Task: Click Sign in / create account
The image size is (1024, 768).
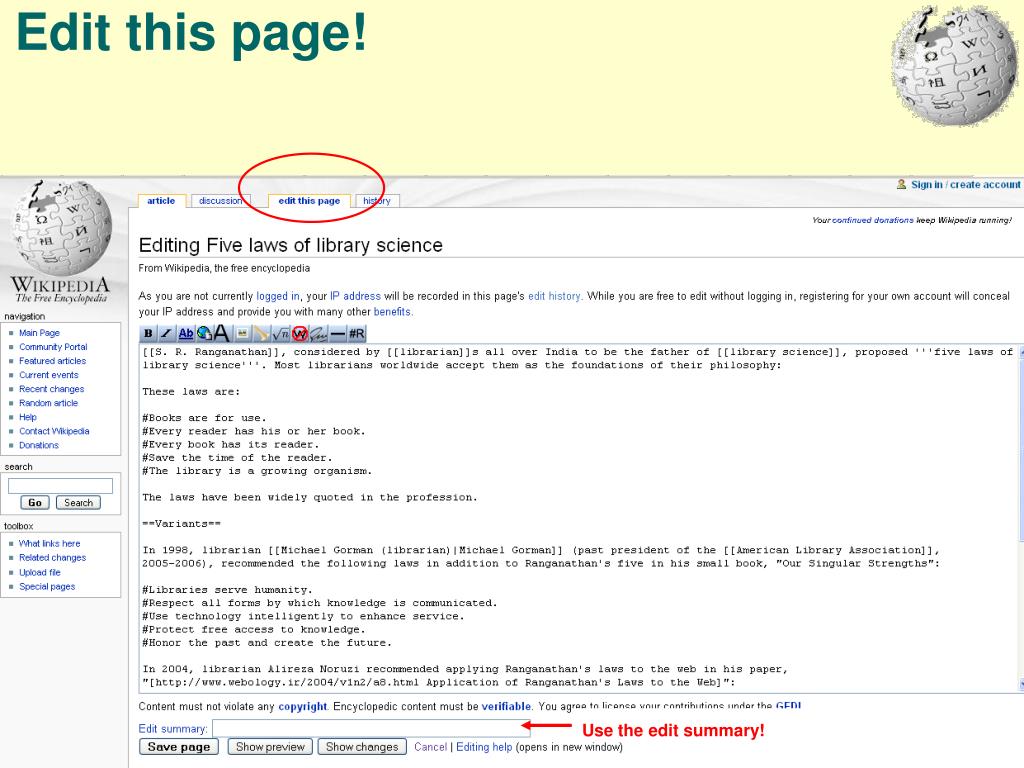Action: tap(965, 185)
